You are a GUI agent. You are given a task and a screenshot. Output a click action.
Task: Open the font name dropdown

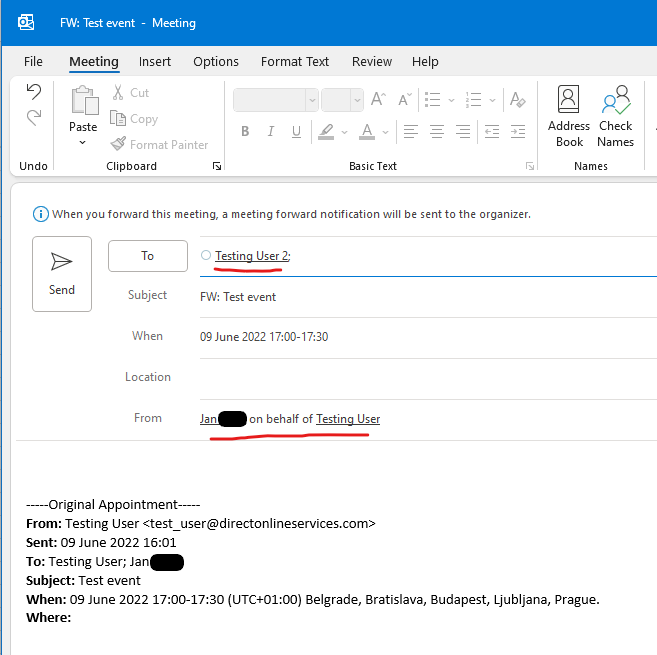312,100
